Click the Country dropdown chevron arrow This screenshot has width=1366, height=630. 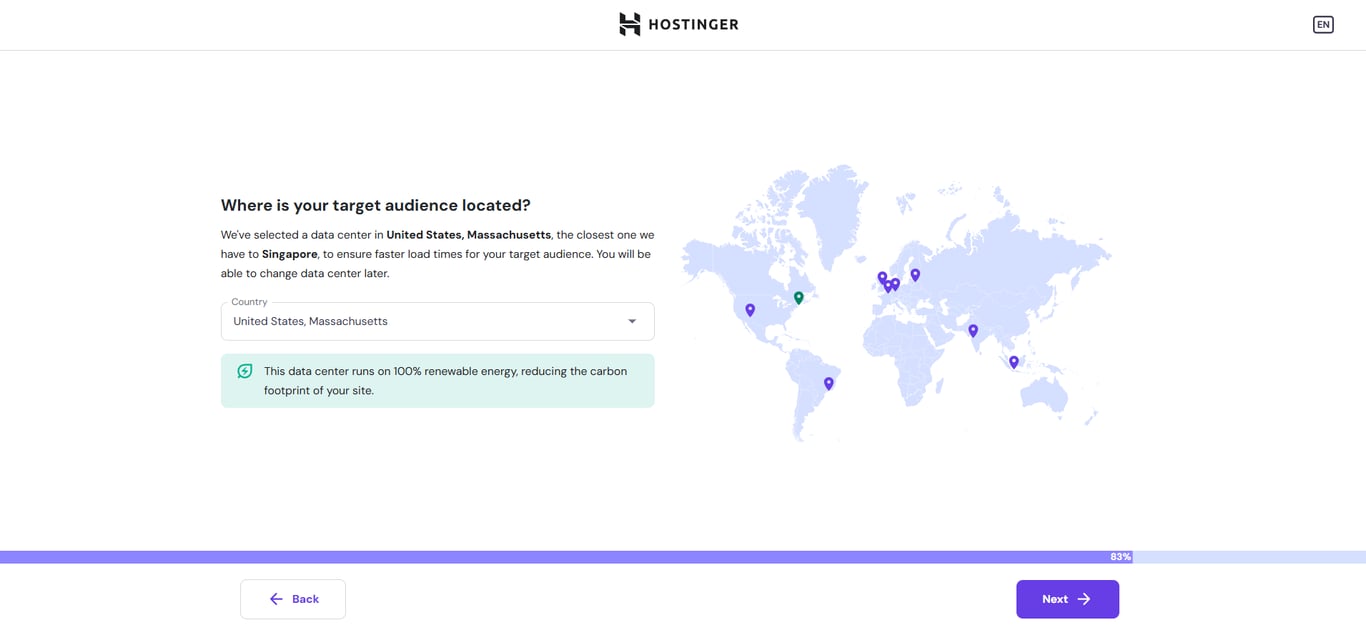[x=631, y=321]
